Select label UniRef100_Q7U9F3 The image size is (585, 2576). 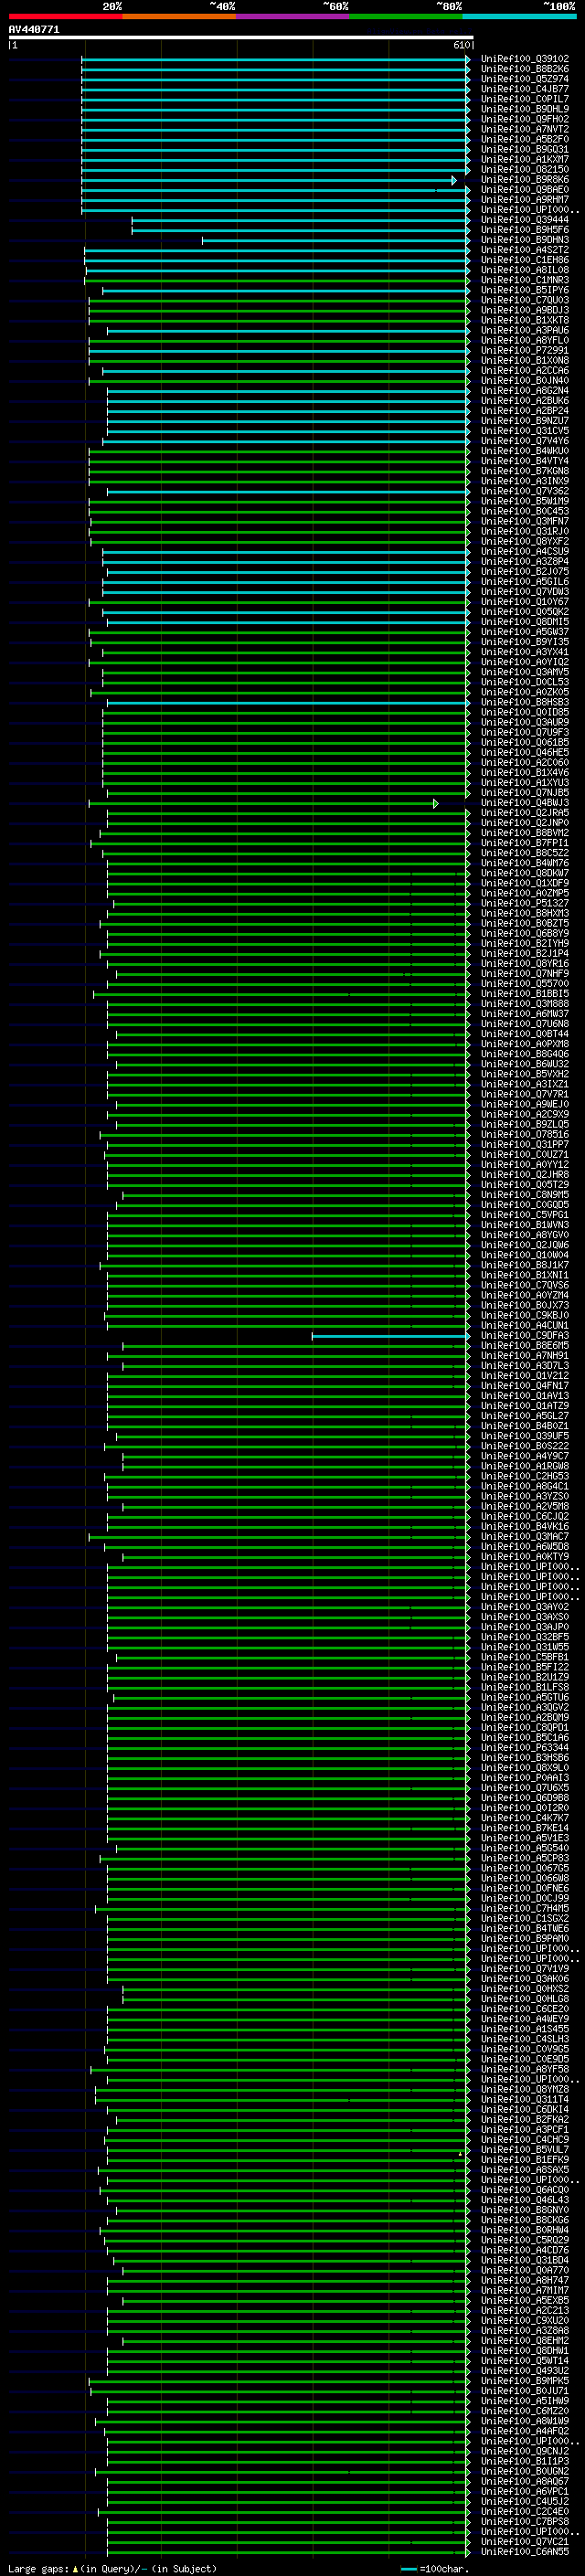coord(524,733)
